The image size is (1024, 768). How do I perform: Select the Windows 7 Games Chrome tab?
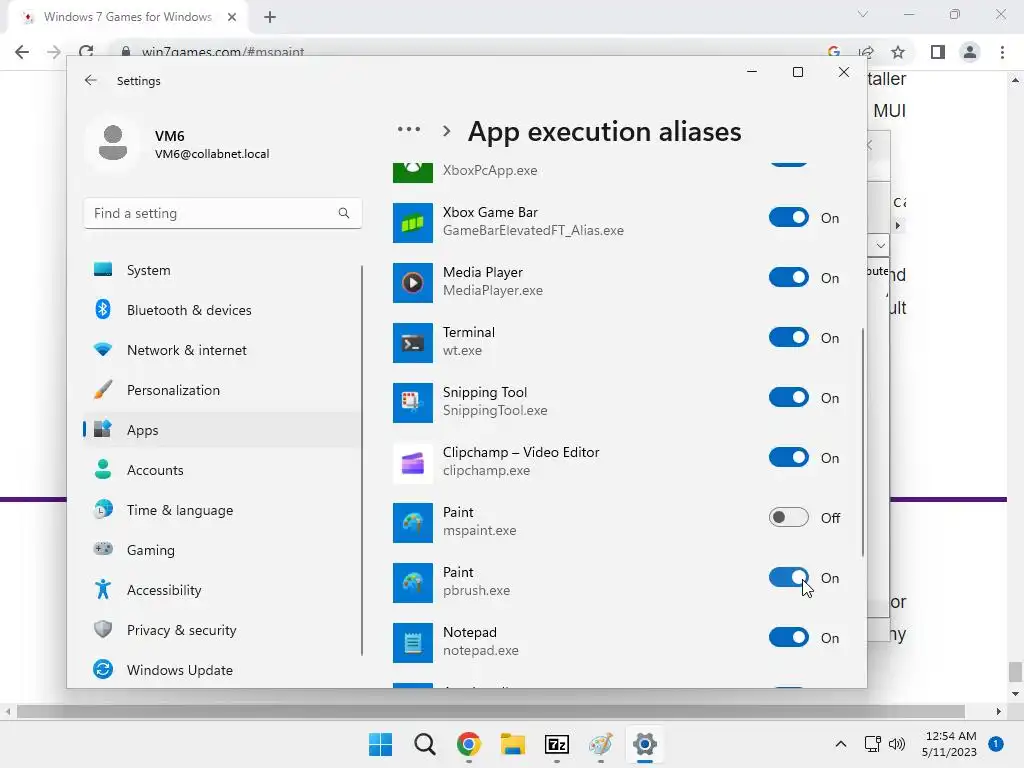127,17
